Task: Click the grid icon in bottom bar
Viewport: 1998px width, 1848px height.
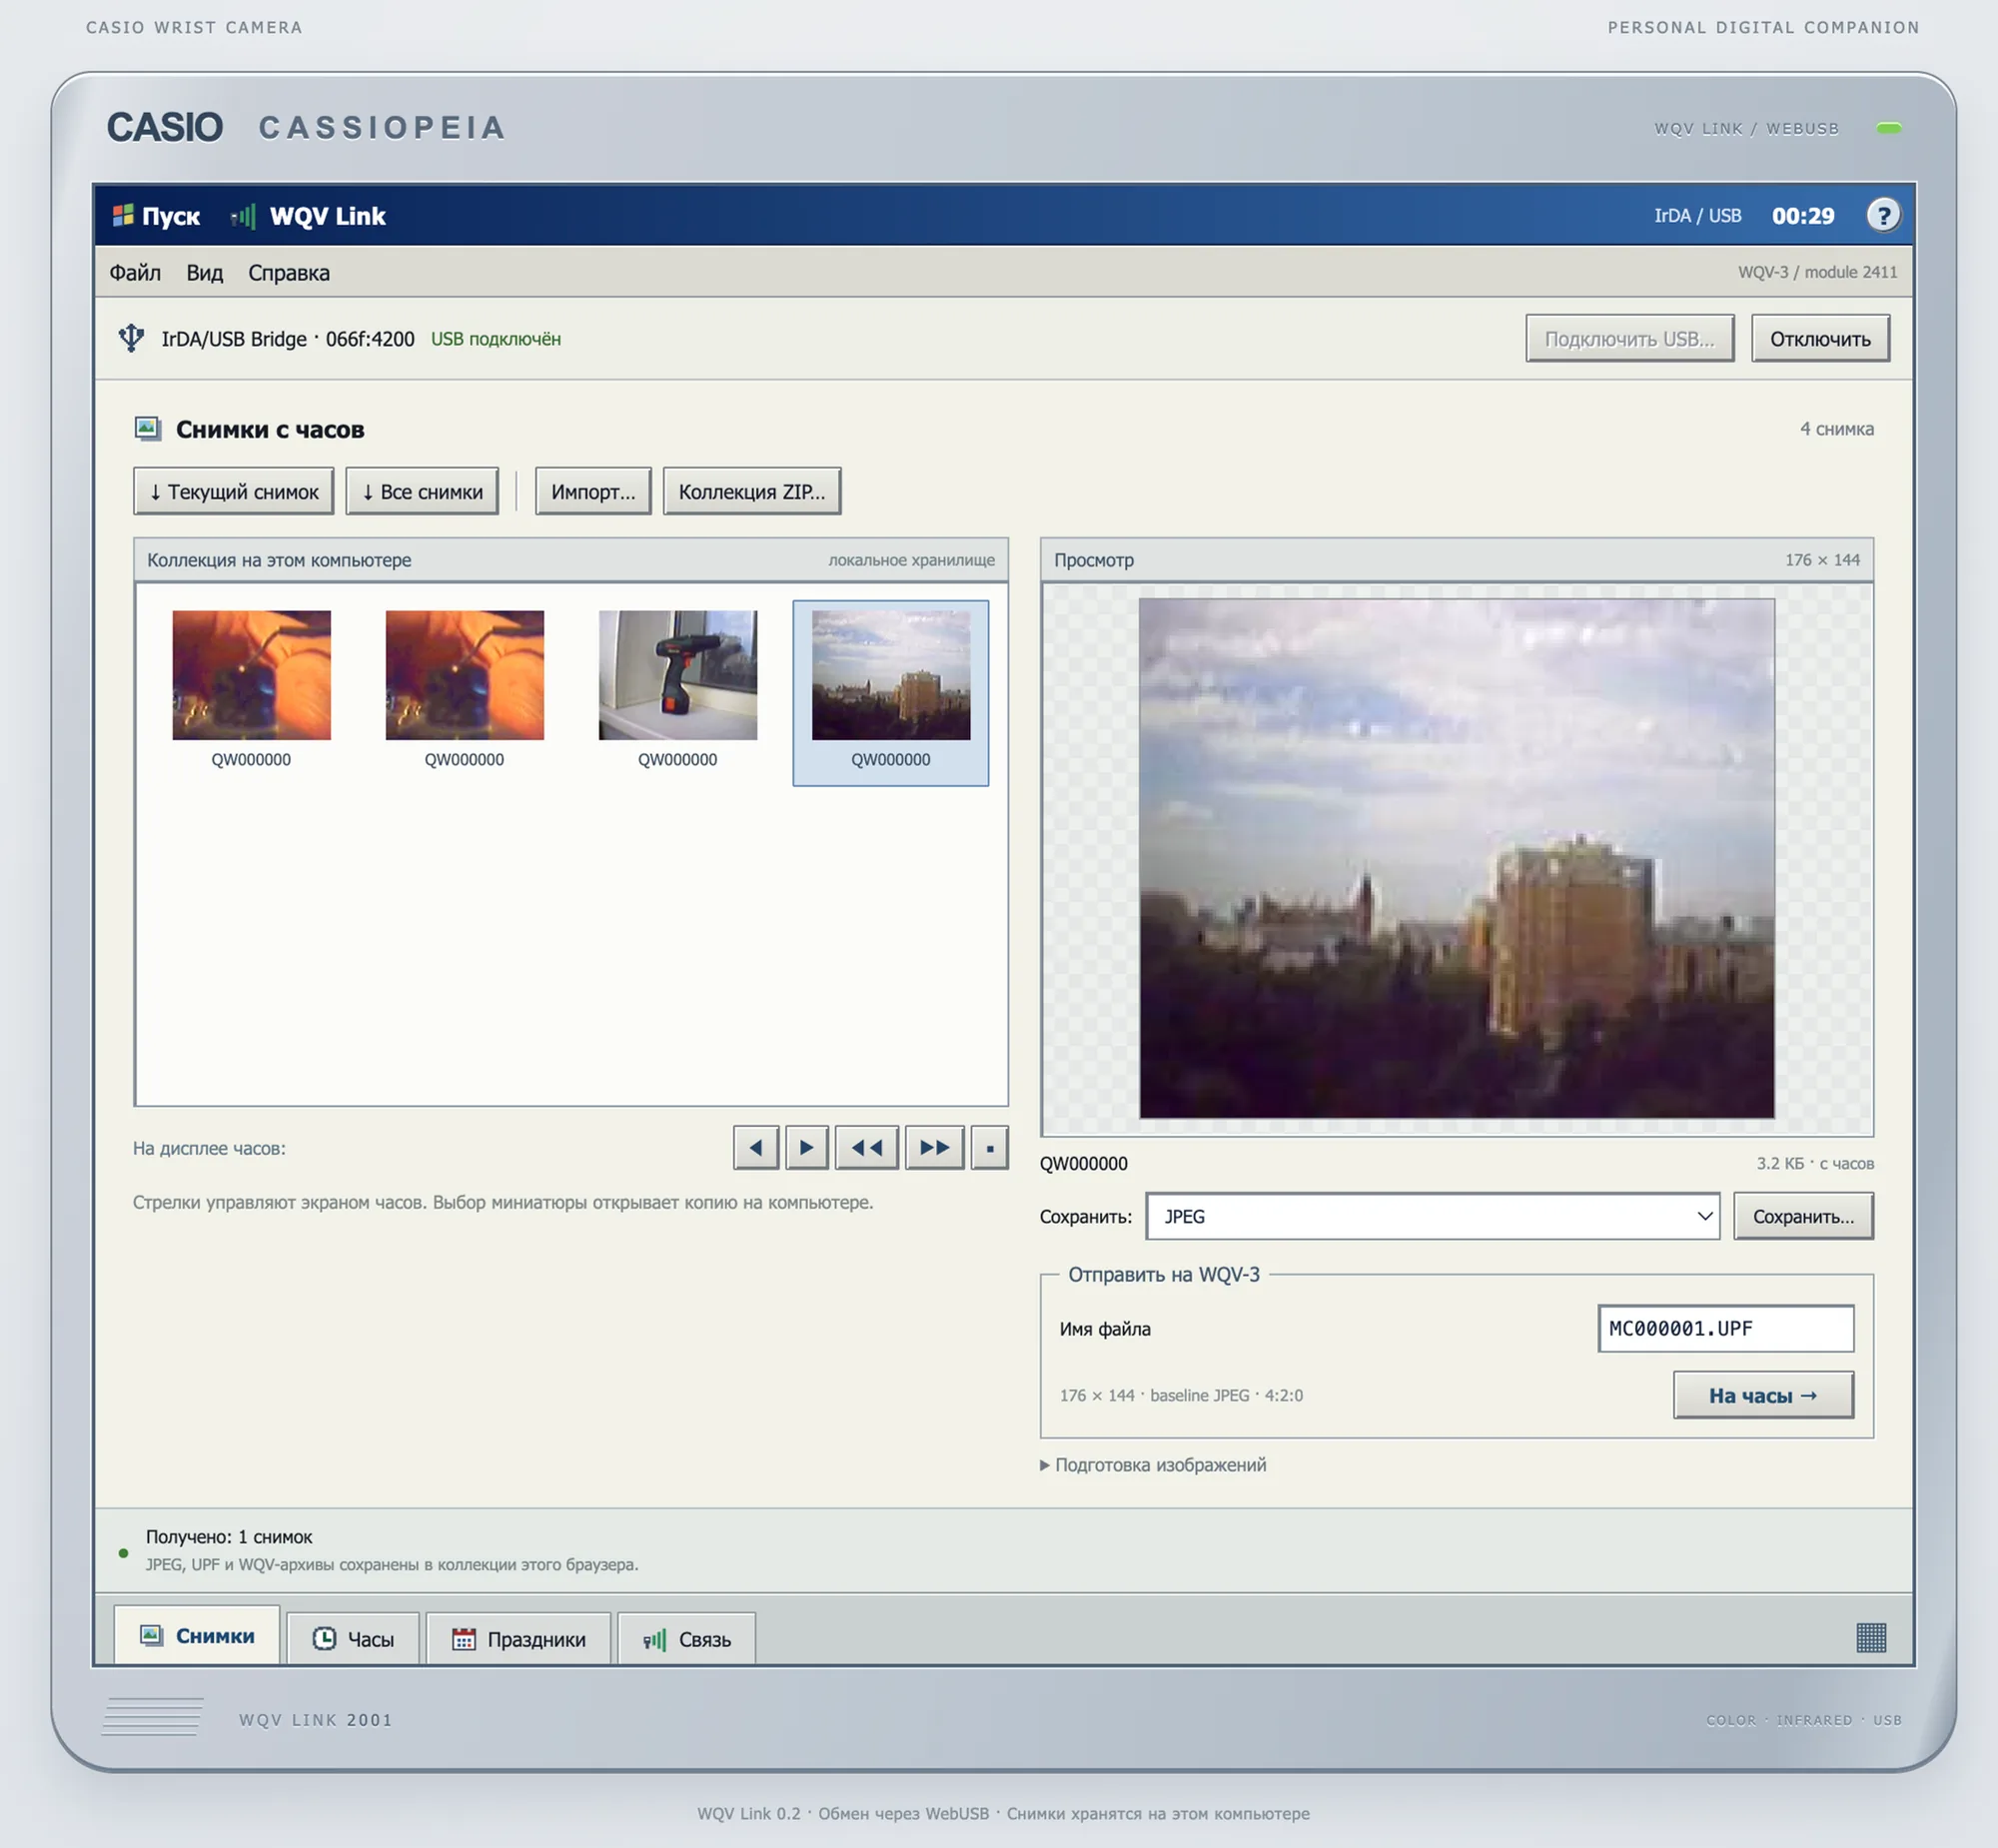Action: (x=1871, y=1637)
